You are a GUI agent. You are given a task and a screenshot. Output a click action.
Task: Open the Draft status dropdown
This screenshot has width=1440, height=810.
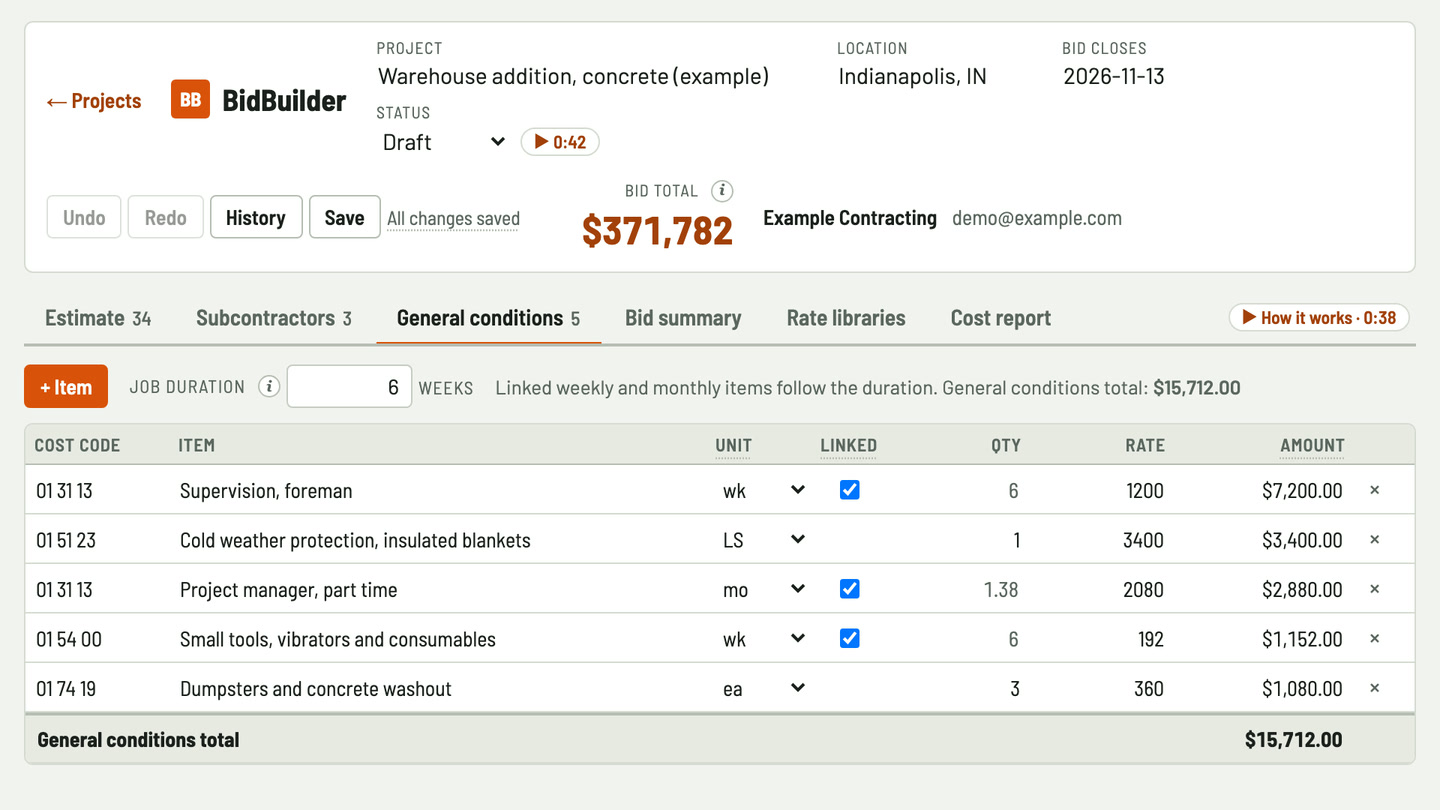443,142
